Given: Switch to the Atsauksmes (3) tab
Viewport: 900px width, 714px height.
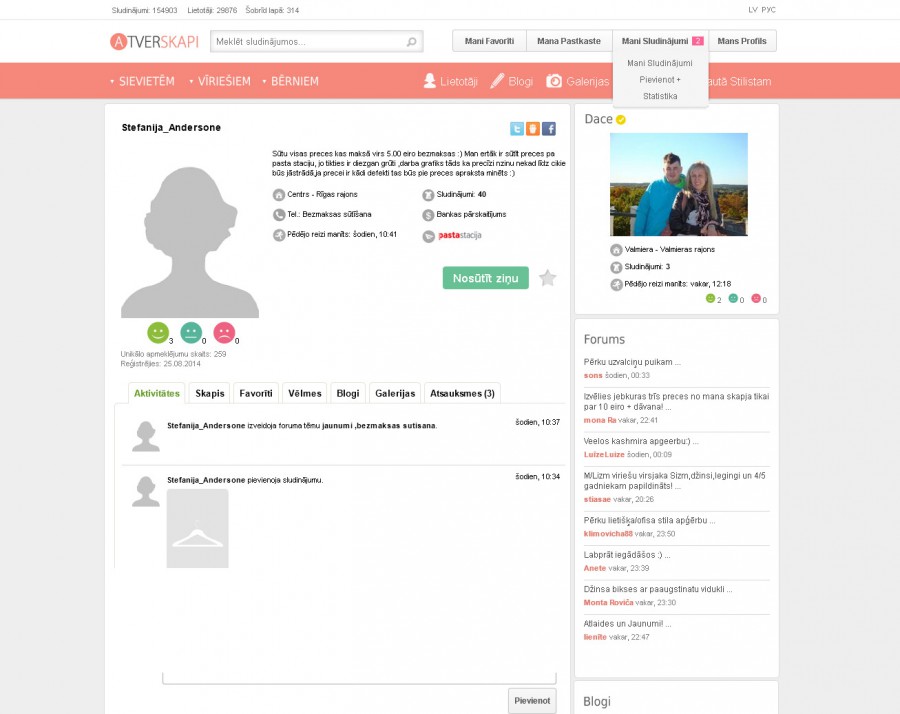Looking at the screenshot, I should 461,393.
